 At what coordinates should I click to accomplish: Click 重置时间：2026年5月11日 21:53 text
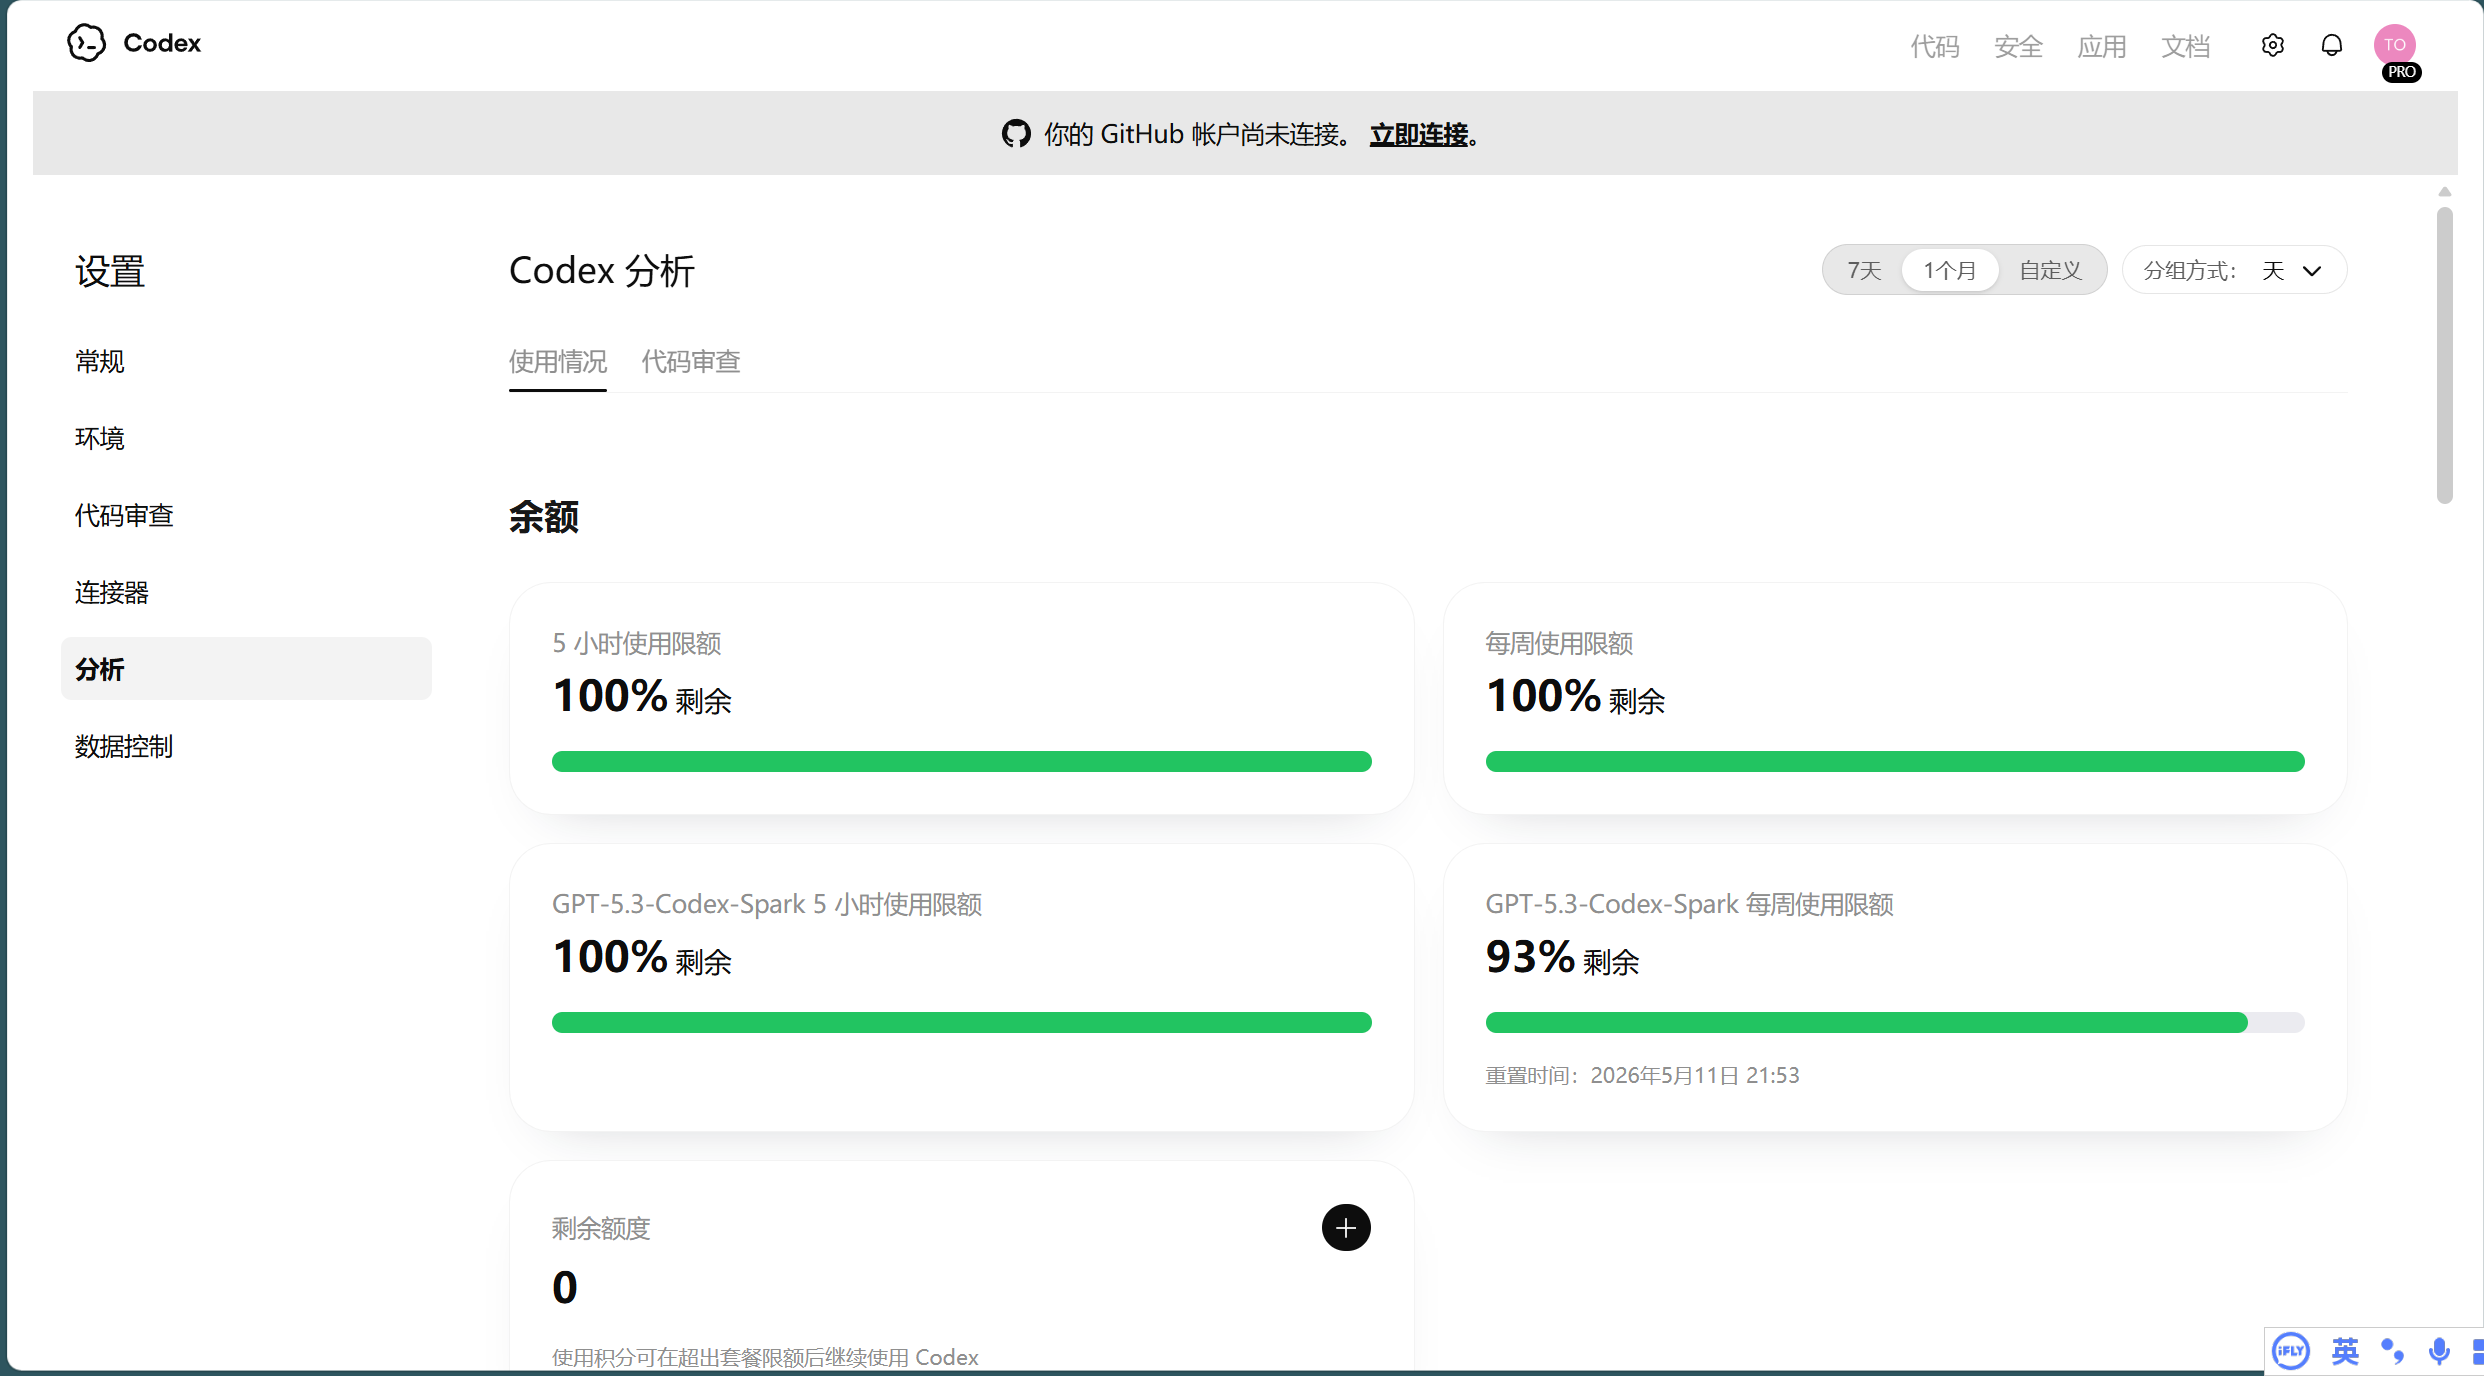pos(1642,1075)
